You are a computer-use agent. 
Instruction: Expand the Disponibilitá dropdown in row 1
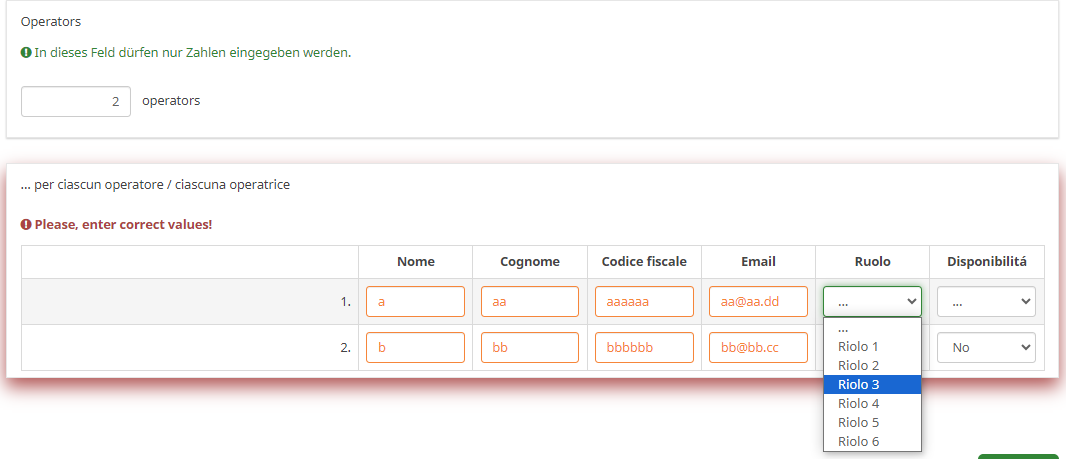(986, 302)
